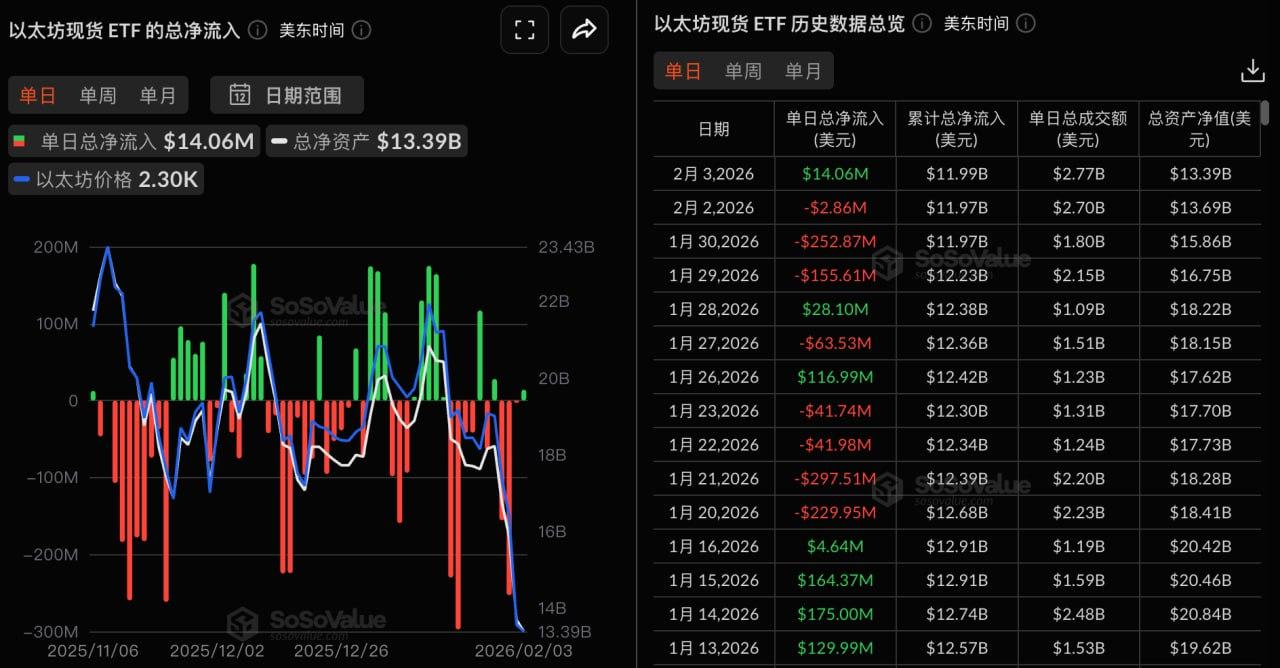
Task: Click the $4.64M inflow cell
Action: (835, 546)
